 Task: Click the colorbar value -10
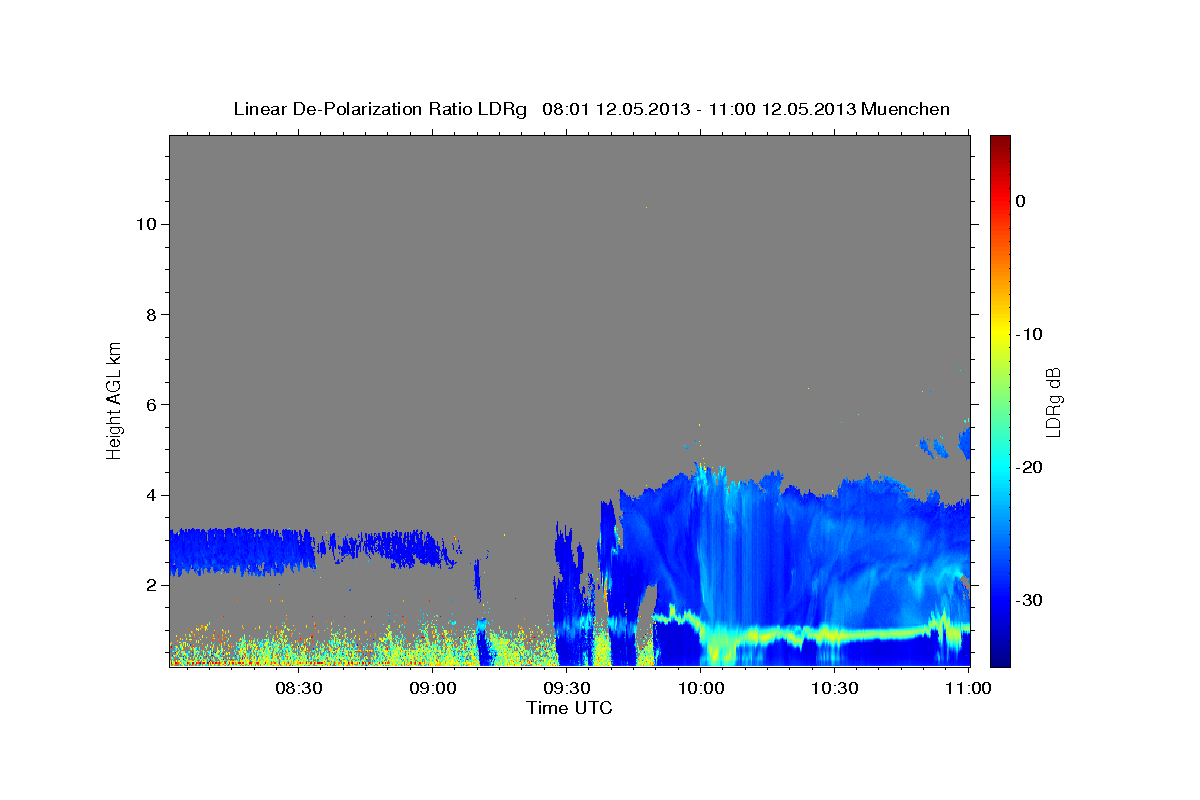1028,334
